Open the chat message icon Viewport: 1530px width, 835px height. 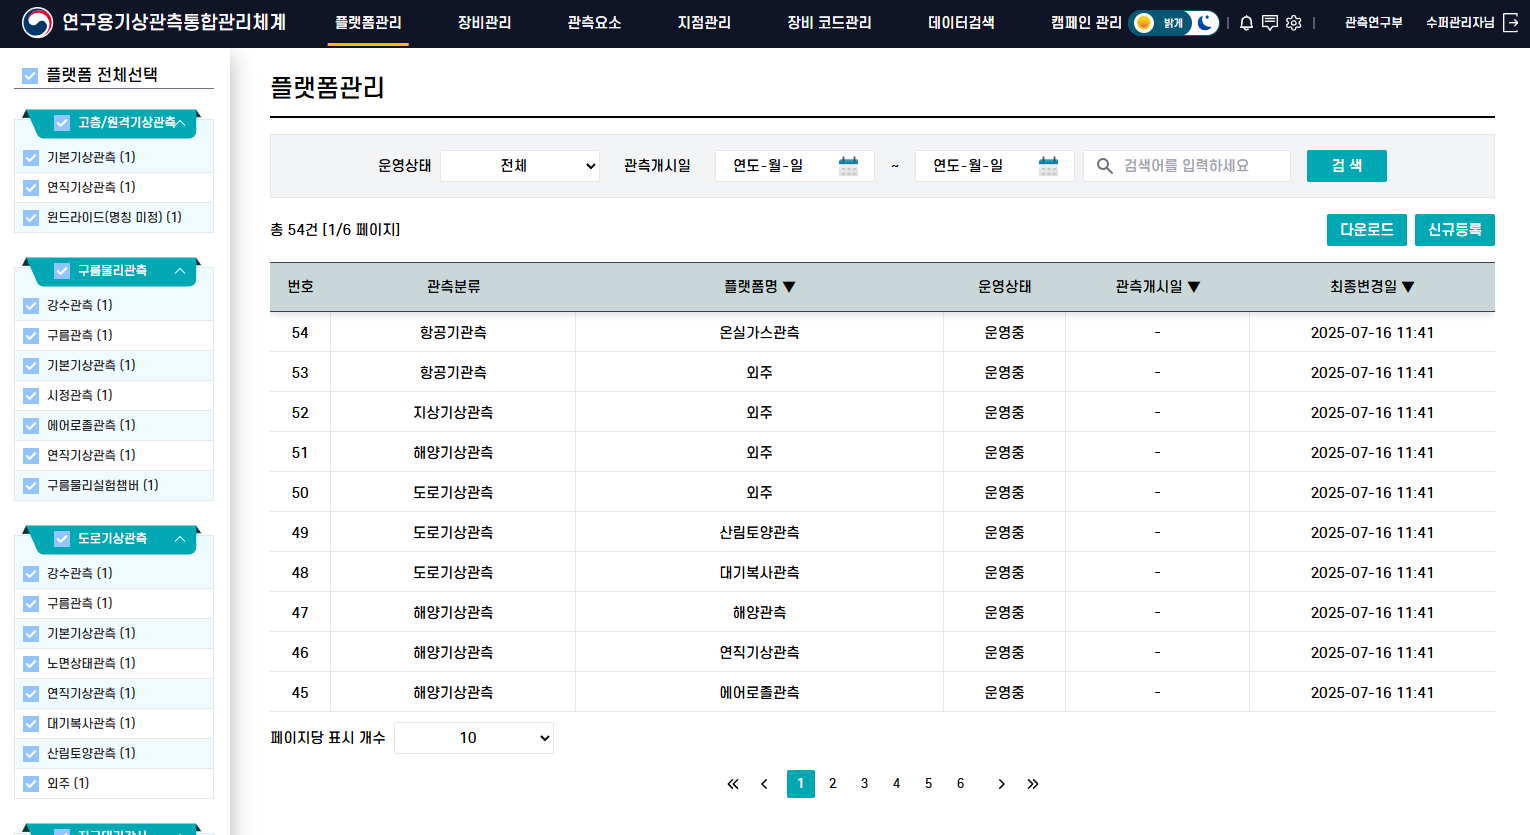1270,23
